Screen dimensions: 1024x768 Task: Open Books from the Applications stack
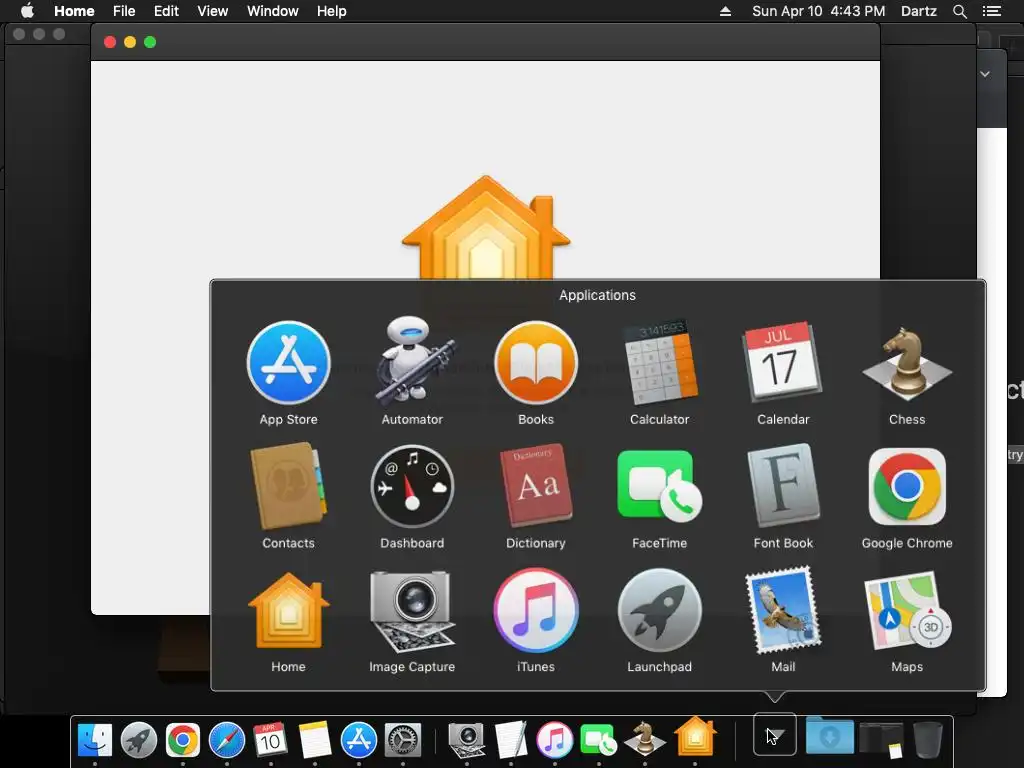tap(536, 363)
